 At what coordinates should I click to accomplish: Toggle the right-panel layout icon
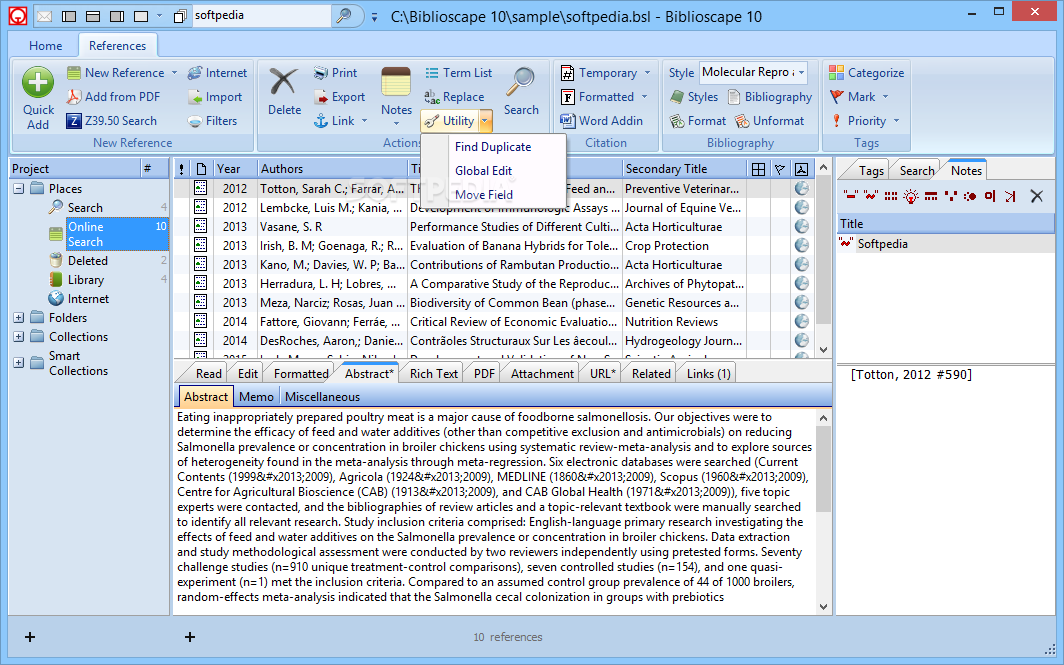117,16
